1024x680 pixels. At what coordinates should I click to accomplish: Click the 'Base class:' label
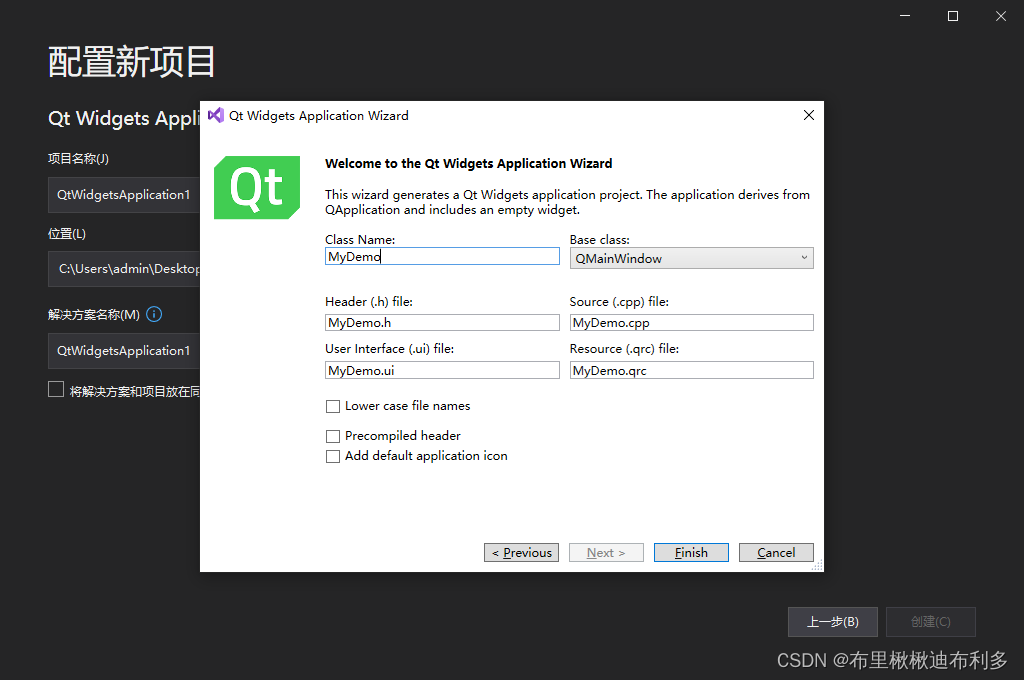pyautogui.click(x=600, y=240)
